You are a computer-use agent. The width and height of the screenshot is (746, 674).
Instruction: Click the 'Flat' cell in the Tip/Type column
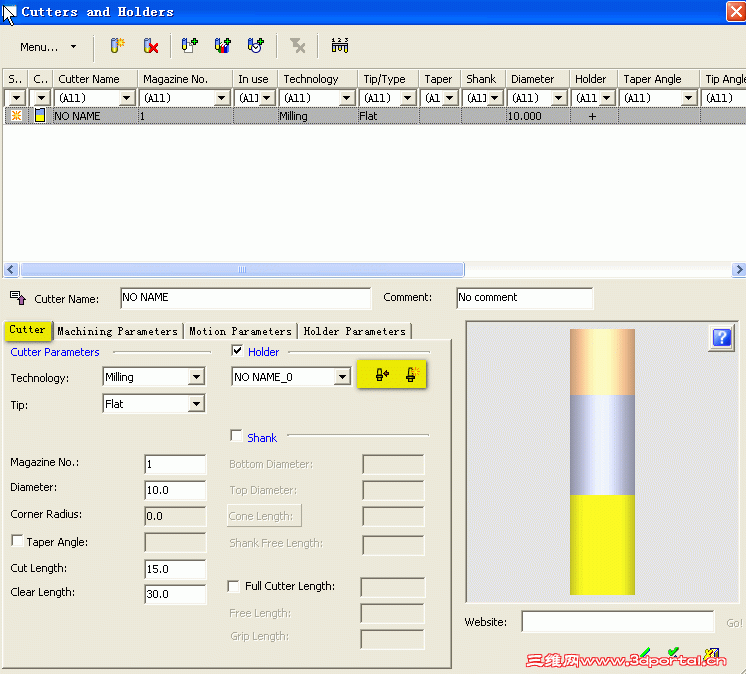tap(388, 116)
